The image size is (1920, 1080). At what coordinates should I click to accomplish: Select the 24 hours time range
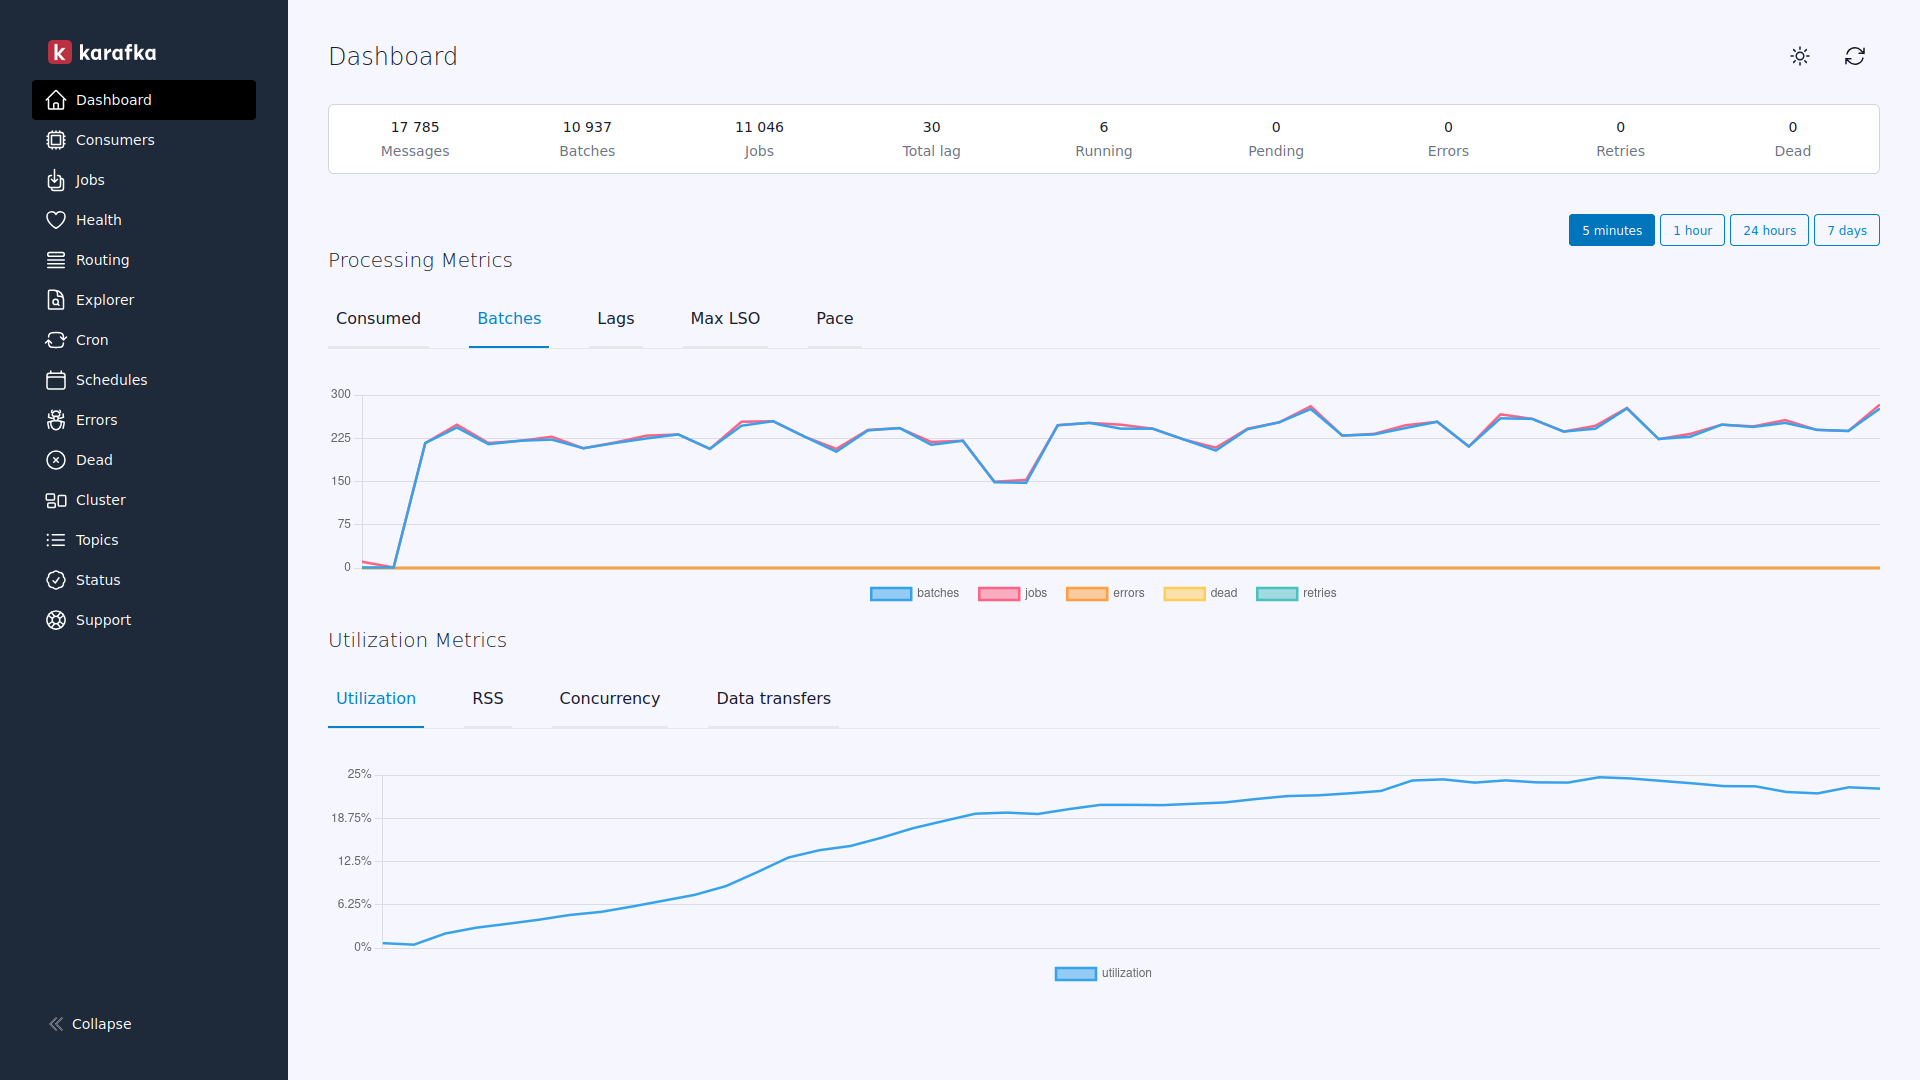coord(1769,230)
